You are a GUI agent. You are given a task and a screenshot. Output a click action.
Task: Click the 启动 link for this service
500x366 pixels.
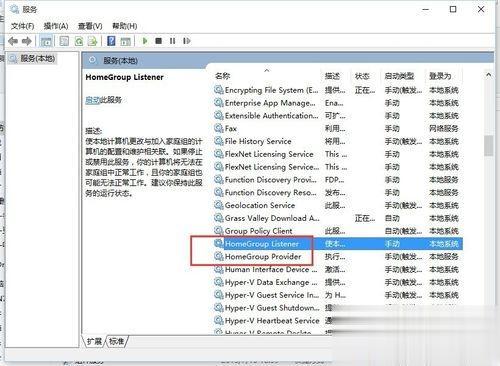[92, 100]
